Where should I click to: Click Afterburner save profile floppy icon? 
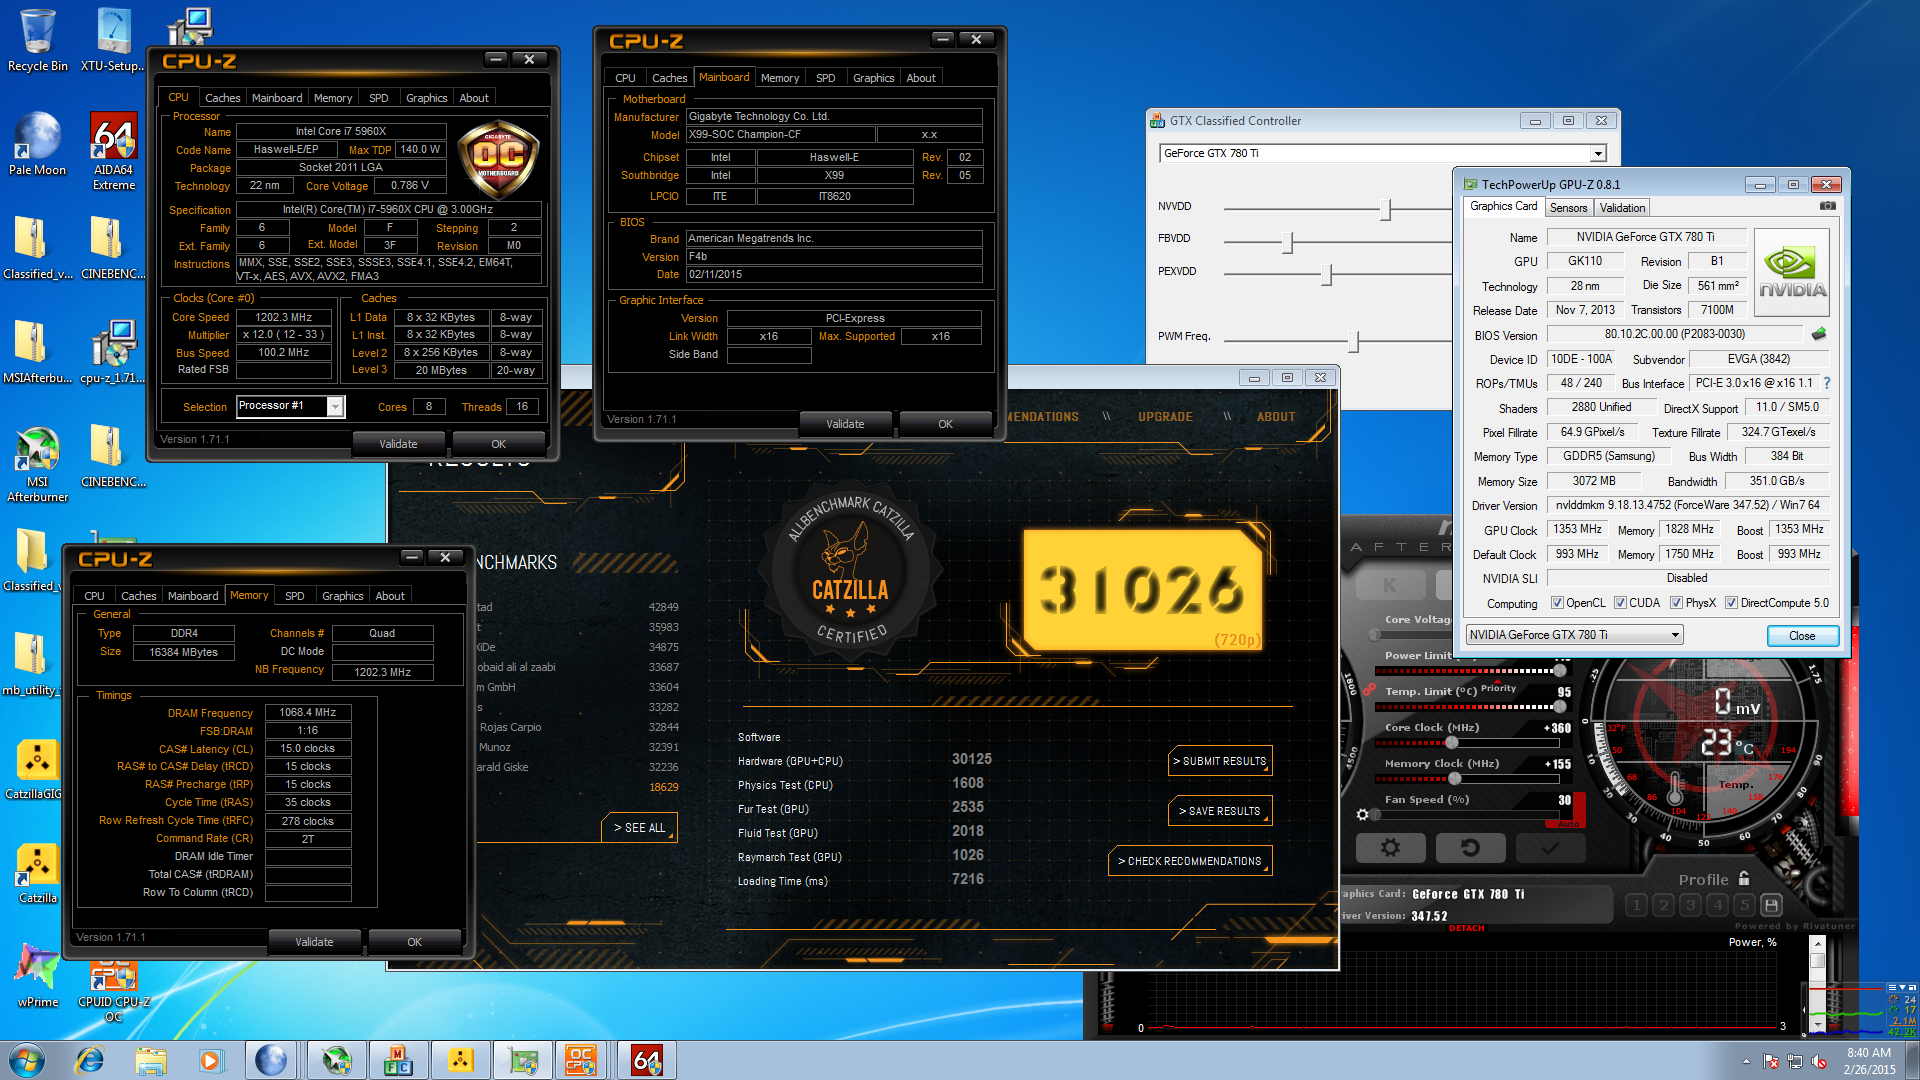point(1771,905)
